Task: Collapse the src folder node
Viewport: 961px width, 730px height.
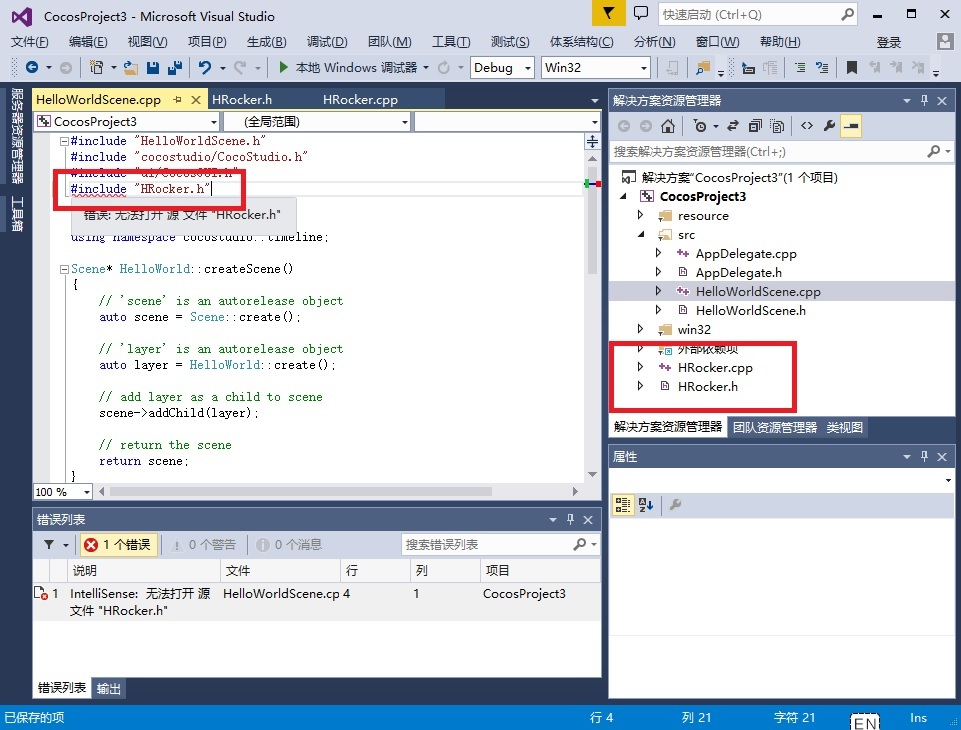Action: pos(641,234)
